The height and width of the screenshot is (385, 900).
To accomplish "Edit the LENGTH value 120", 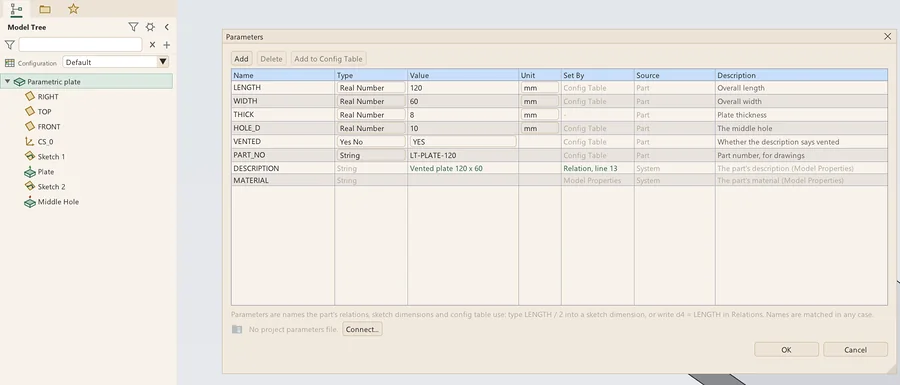I will (463, 88).
